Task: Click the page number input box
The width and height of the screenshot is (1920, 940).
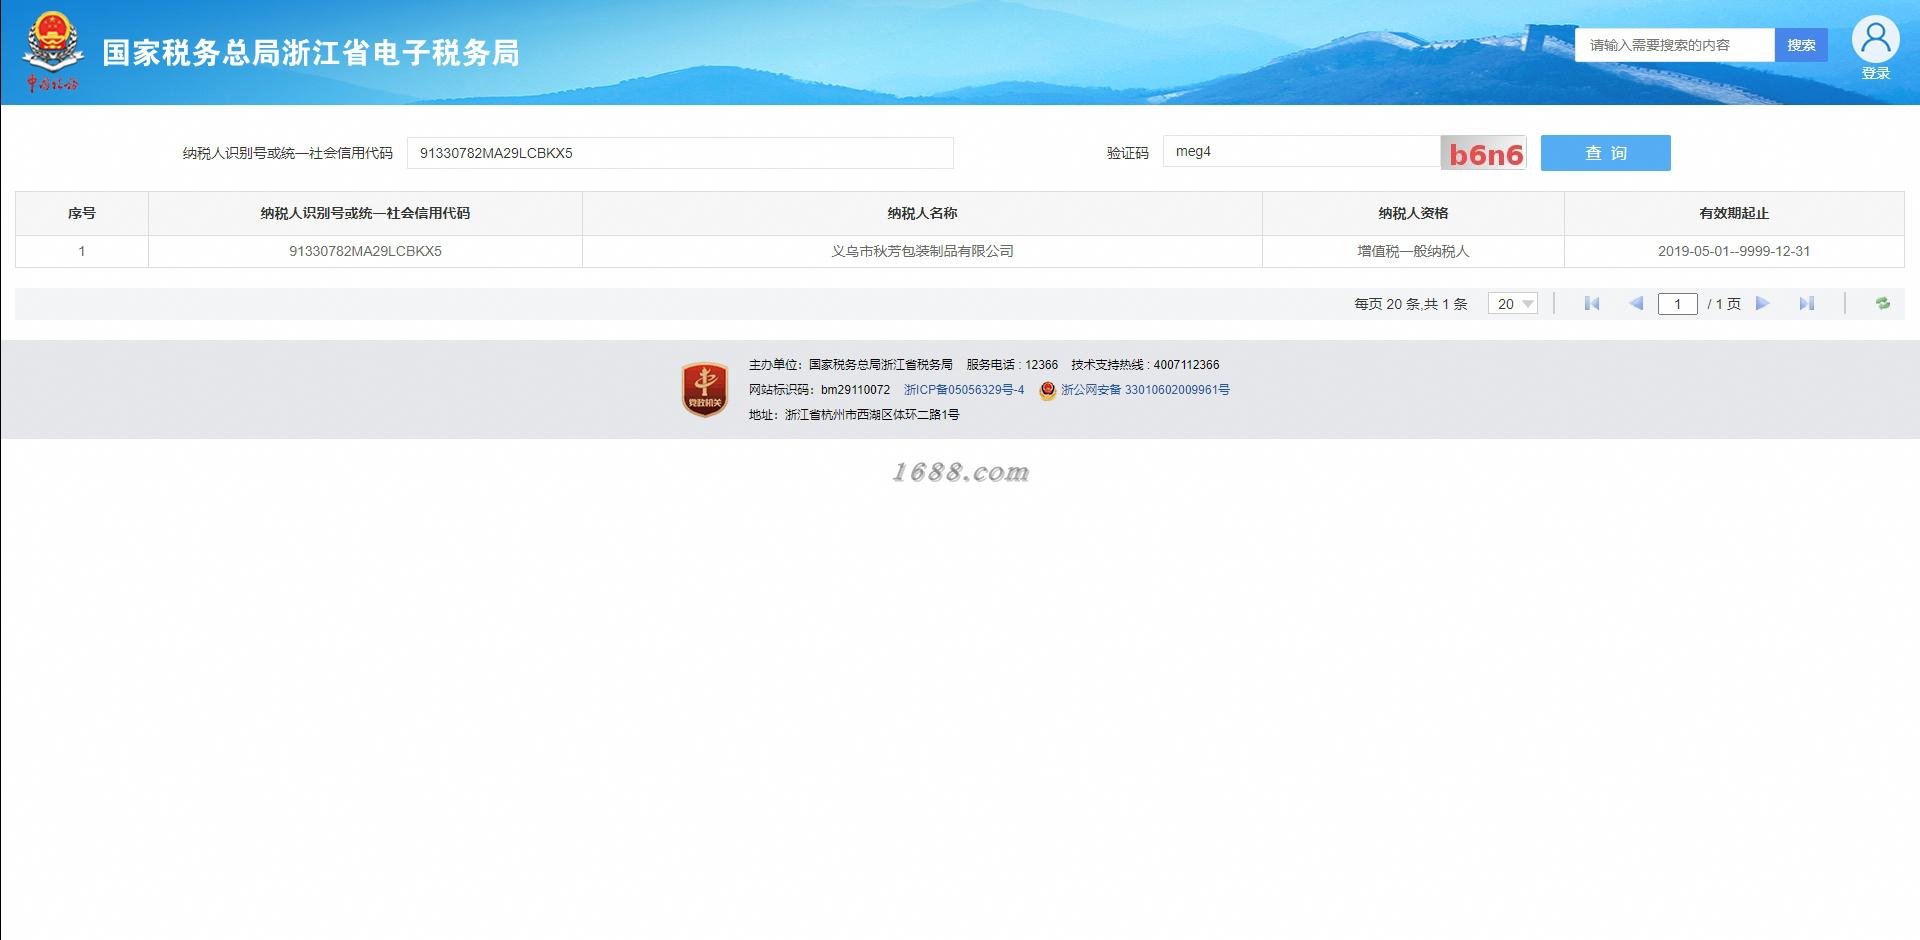Action: click(x=1677, y=304)
